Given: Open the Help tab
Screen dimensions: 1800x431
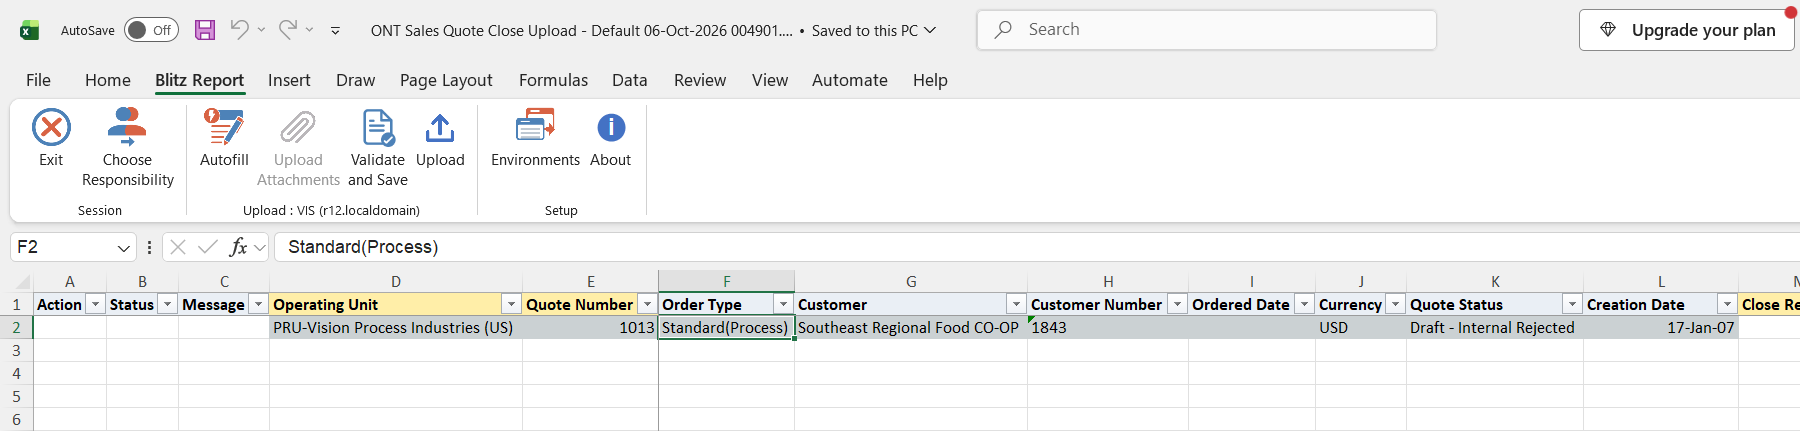Looking at the screenshot, I should 930,80.
